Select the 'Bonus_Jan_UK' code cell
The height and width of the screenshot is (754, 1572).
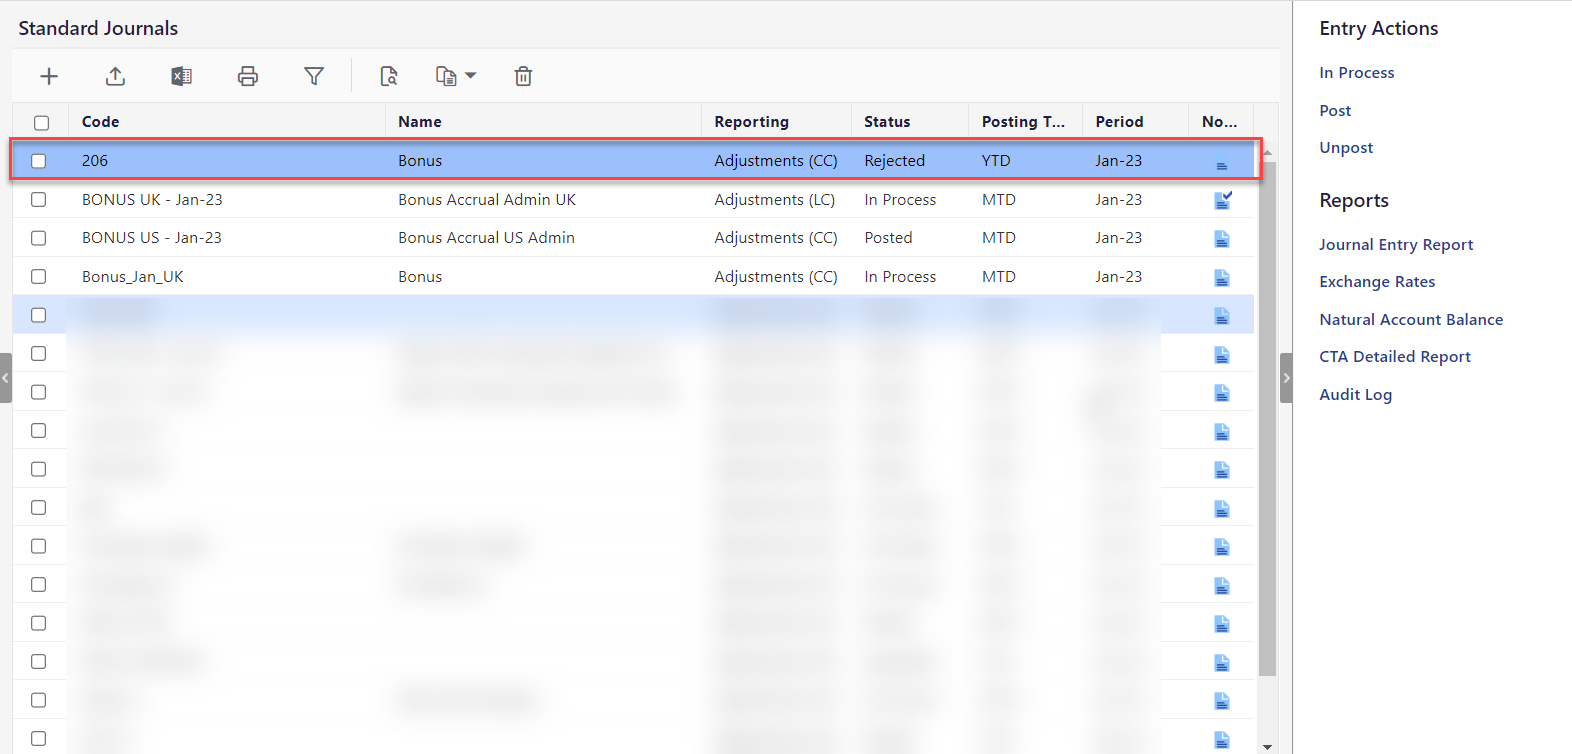pos(133,276)
